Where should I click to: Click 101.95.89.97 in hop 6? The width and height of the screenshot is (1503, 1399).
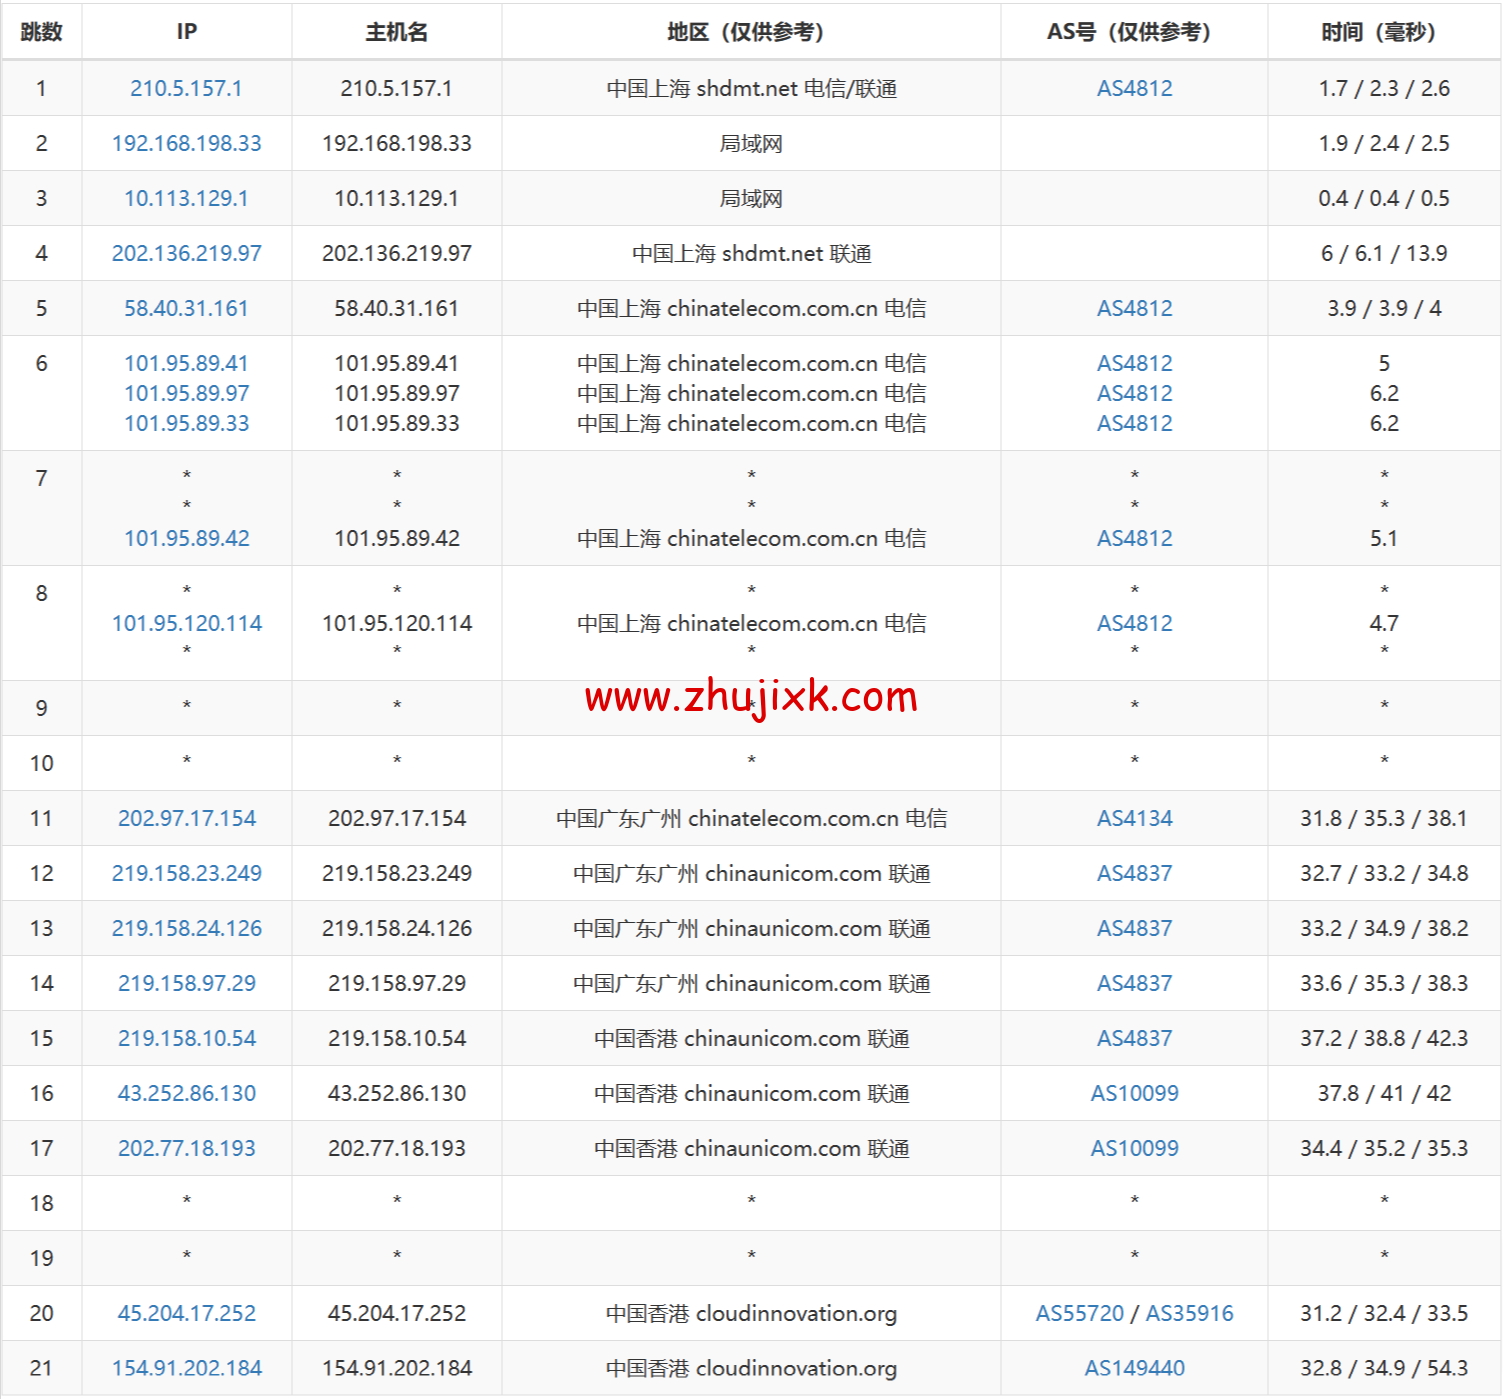point(185,393)
